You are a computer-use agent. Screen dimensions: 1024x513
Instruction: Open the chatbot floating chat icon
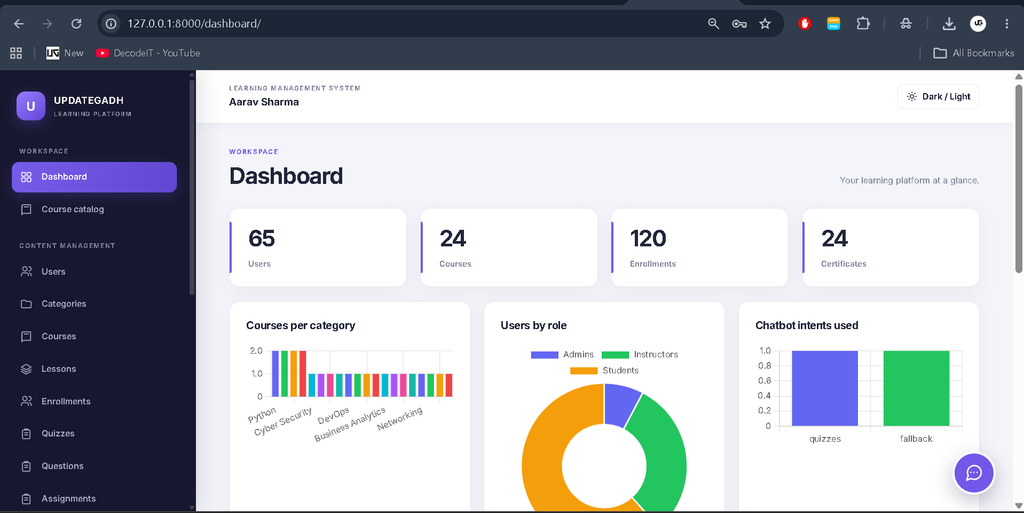click(974, 473)
